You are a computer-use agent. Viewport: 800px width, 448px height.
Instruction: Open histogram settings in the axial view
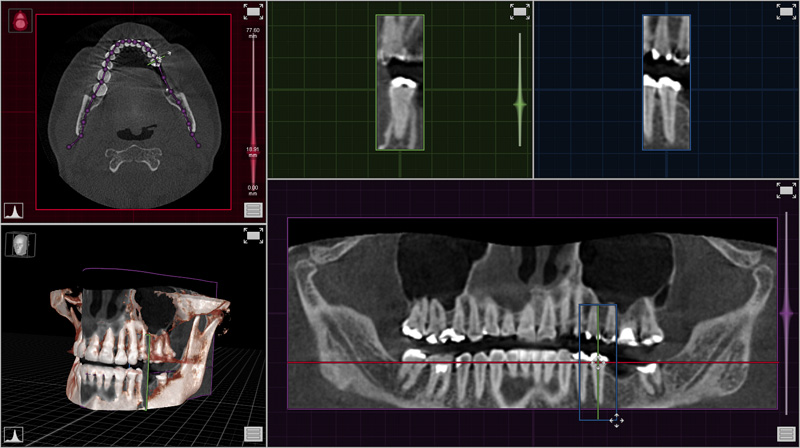tap(14, 210)
